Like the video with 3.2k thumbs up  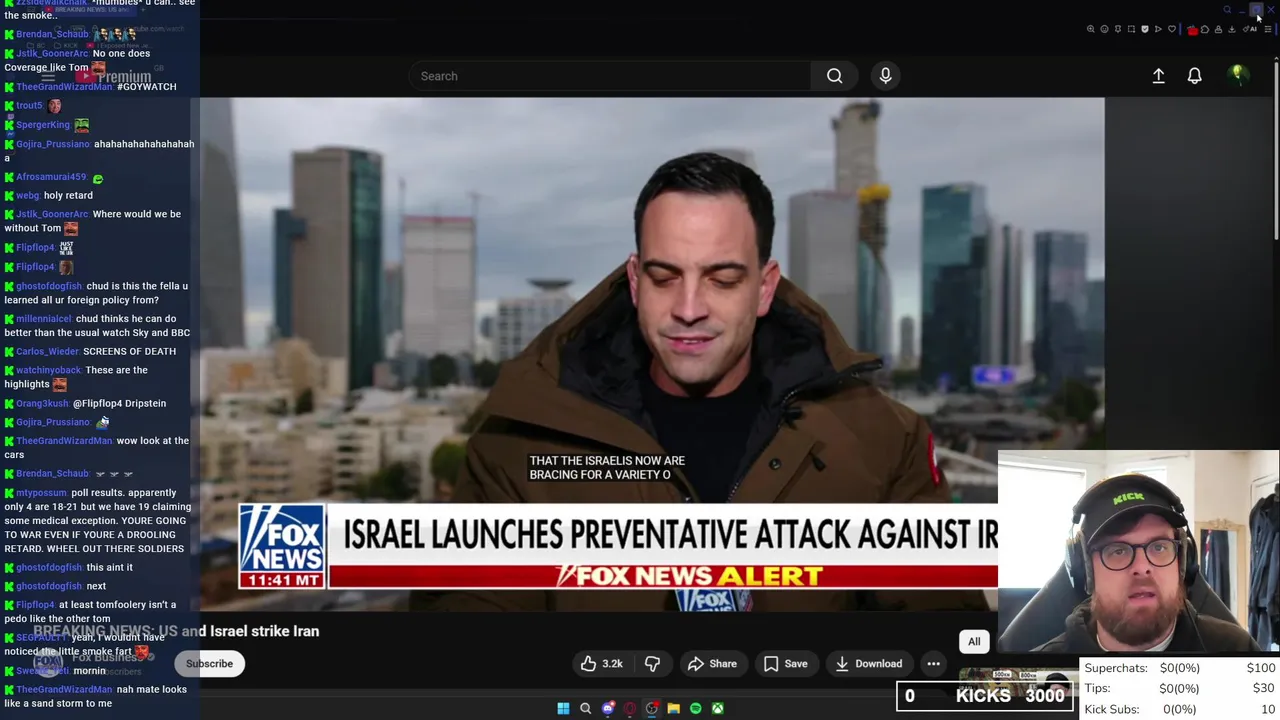pyautogui.click(x=601, y=663)
